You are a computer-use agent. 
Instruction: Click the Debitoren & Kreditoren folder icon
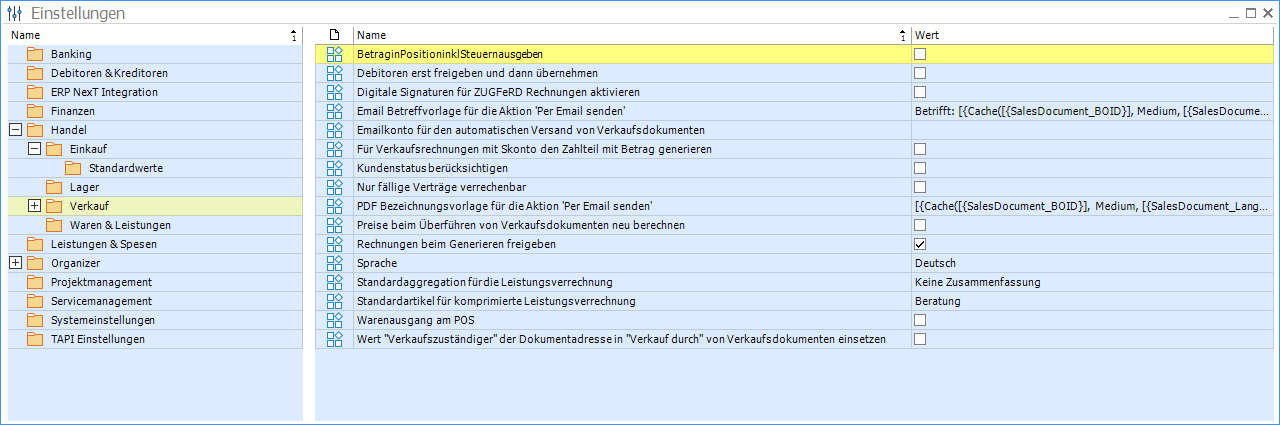click(x=35, y=73)
